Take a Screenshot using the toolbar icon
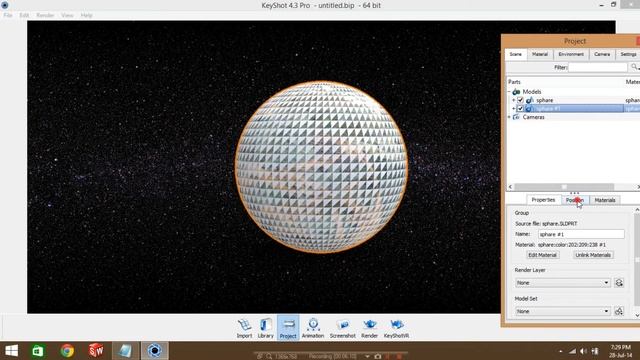 tap(342, 328)
